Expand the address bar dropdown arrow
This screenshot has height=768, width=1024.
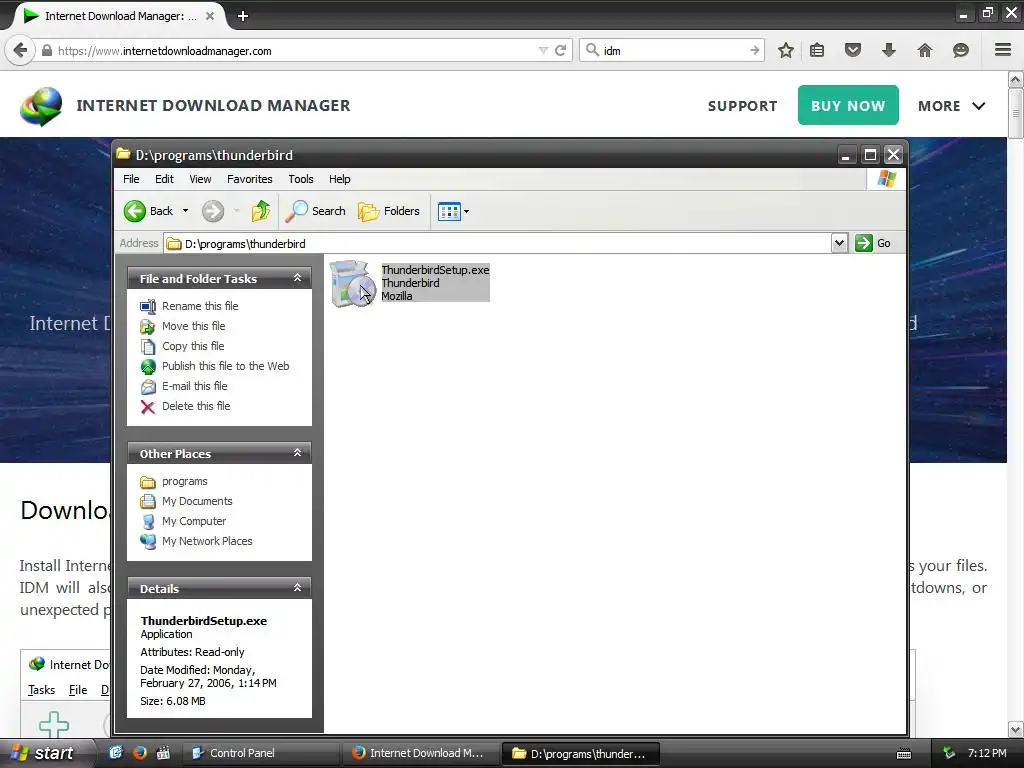(839, 244)
